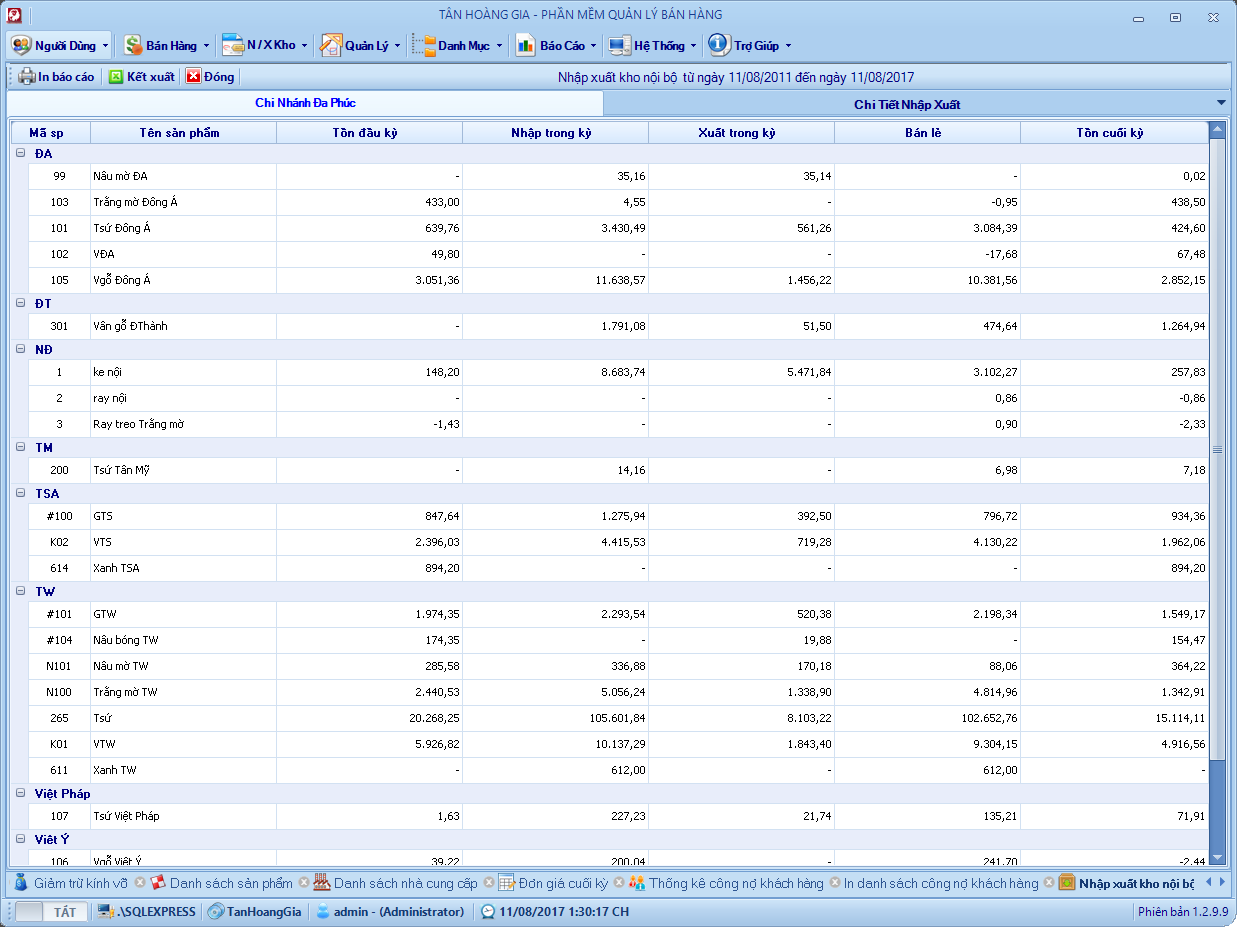
Task: Open the Danh sách sản phẩm tab
Action: coord(231,884)
